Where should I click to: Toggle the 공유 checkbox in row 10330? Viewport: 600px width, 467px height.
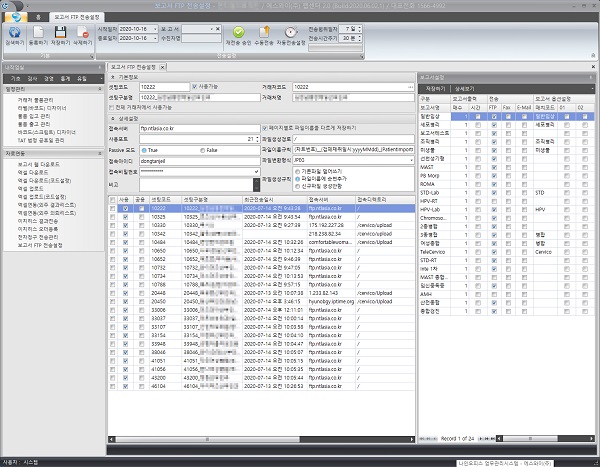(142, 225)
